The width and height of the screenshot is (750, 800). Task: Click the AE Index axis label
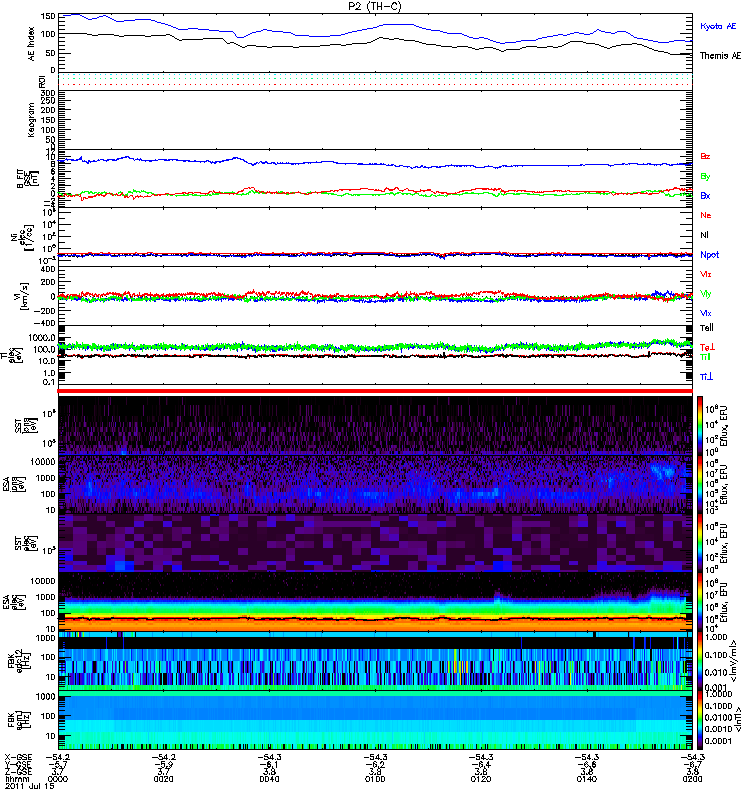[x=31, y=44]
